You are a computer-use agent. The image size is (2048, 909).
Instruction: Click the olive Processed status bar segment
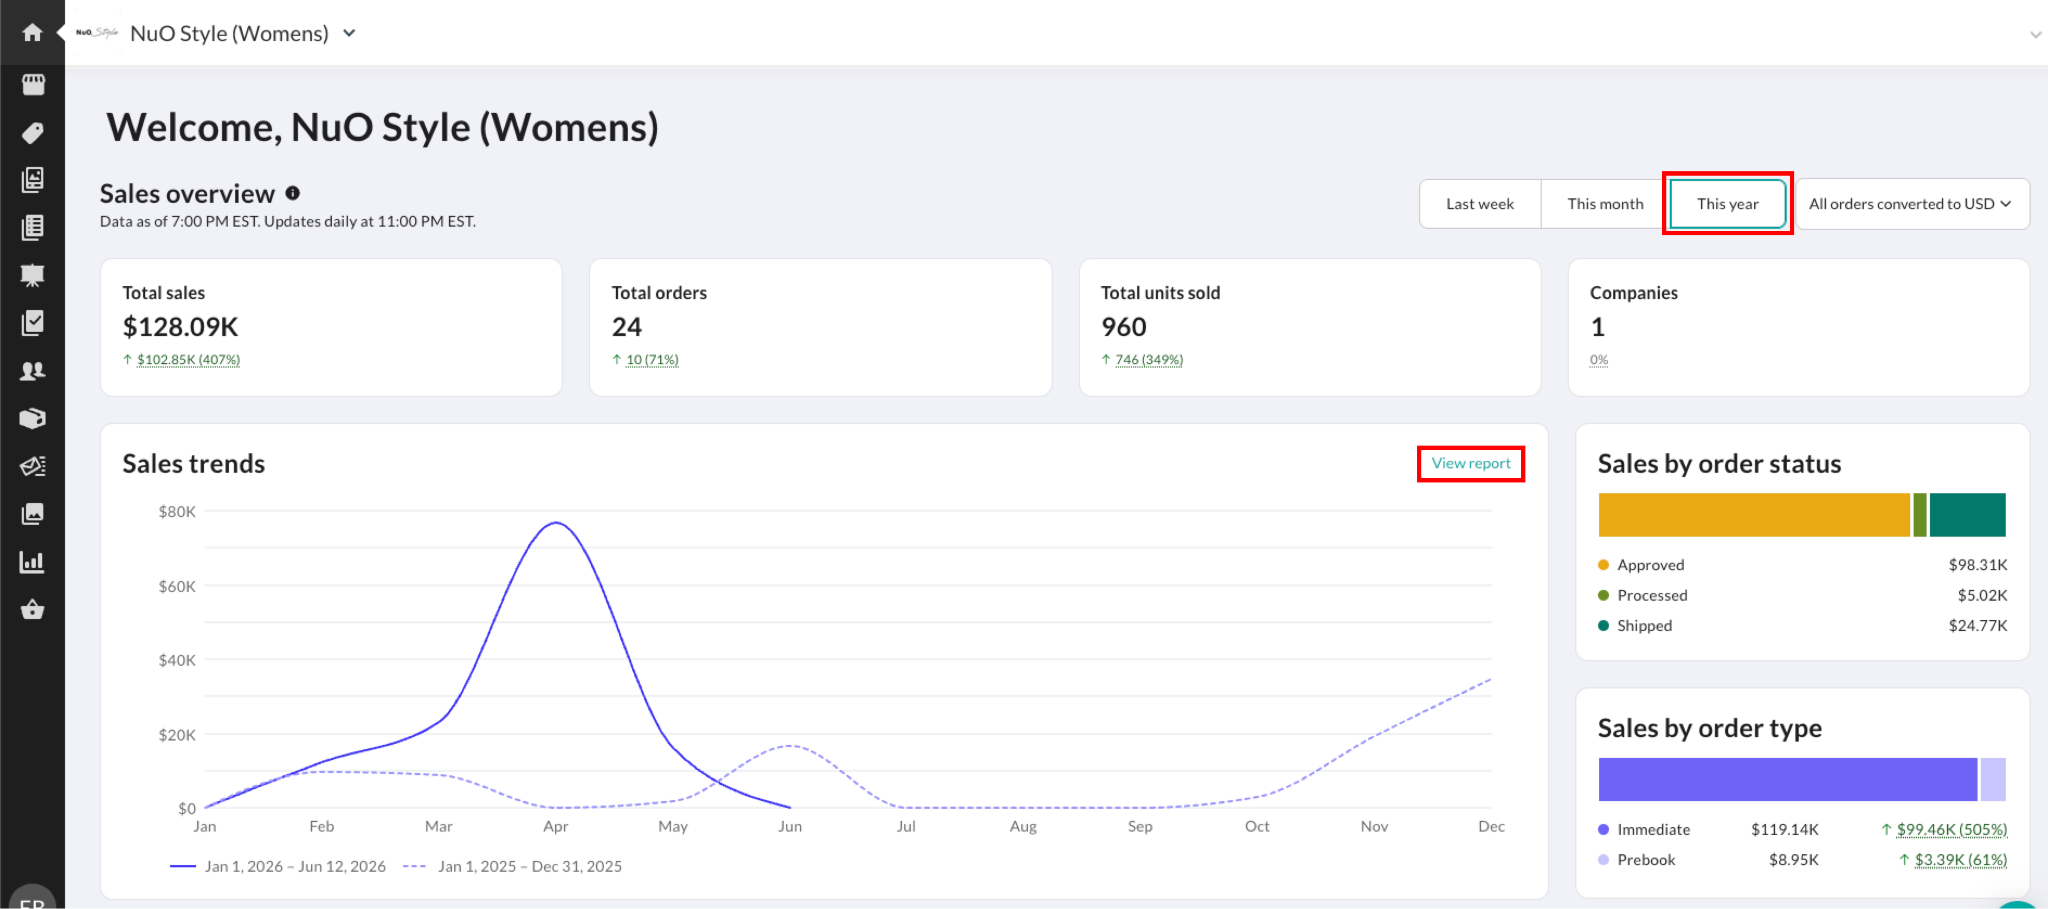pos(1920,515)
